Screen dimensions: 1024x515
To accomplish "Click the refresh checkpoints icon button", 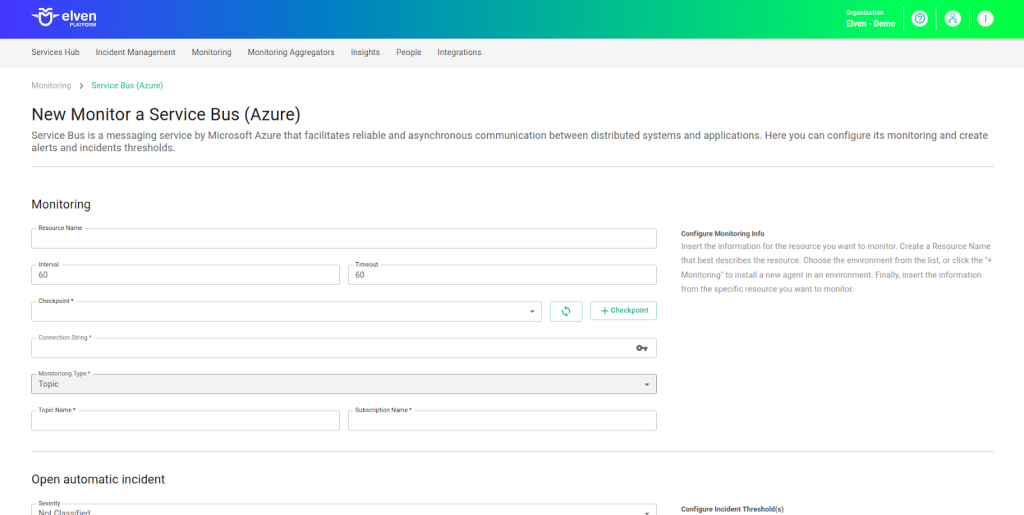I will click(566, 311).
